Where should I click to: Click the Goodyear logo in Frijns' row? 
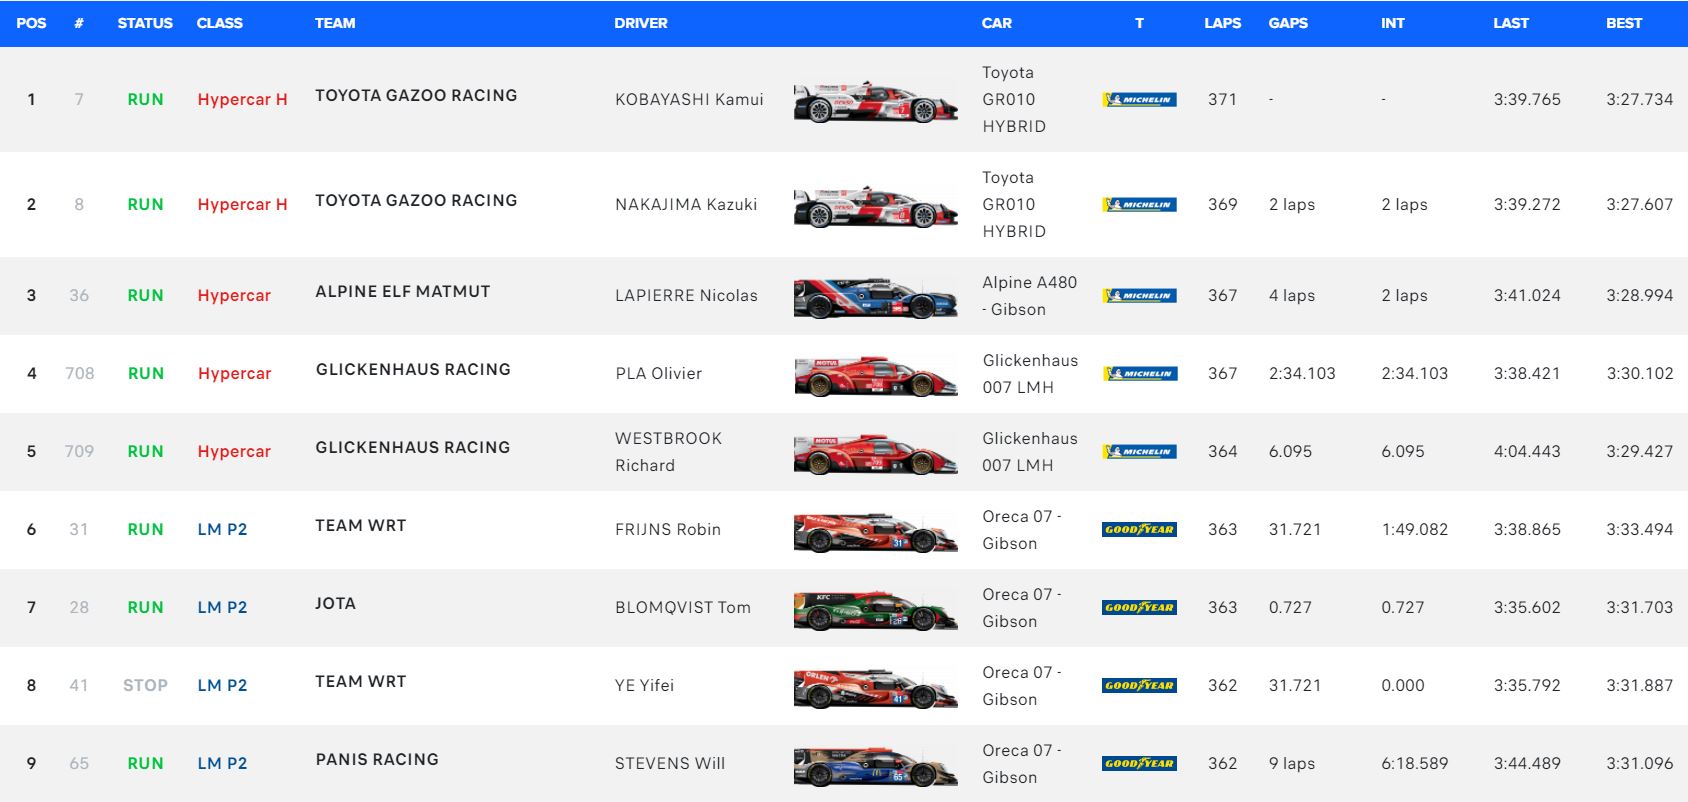click(x=1139, y=530)
